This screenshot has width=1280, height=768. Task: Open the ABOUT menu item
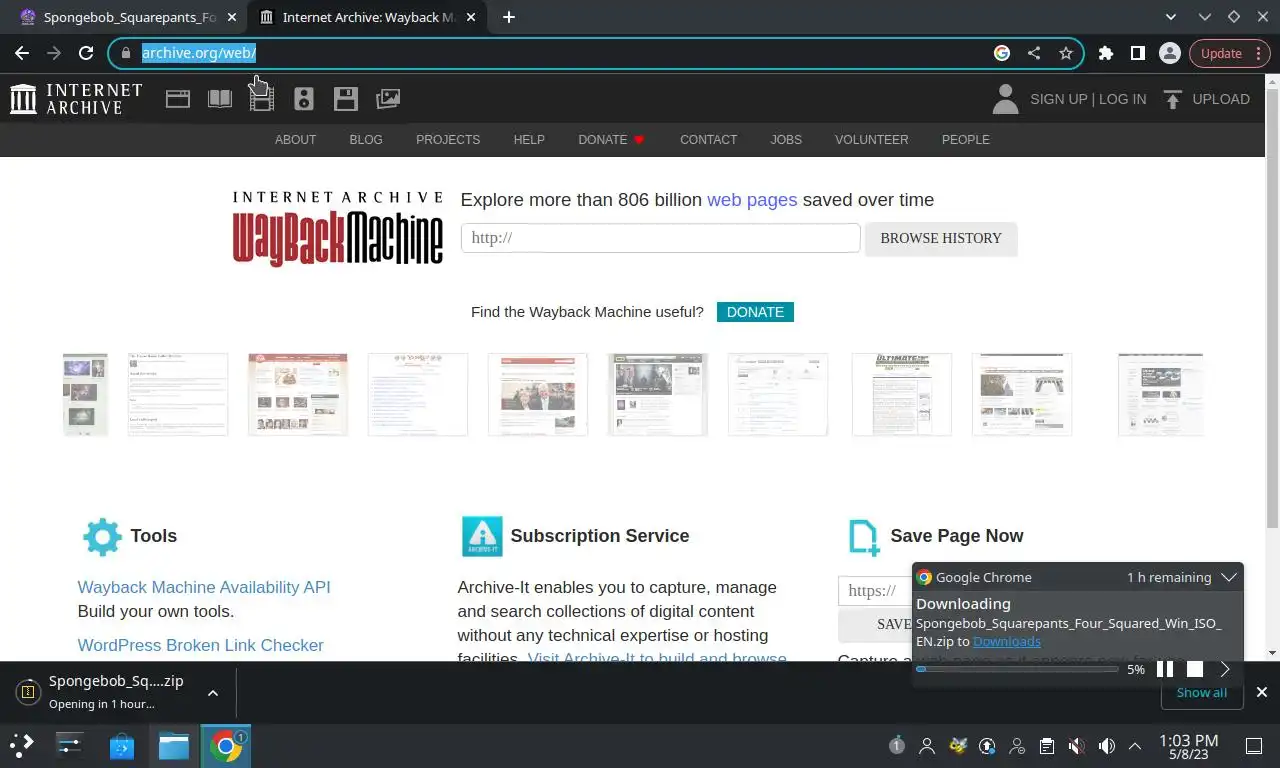(295, 140)
